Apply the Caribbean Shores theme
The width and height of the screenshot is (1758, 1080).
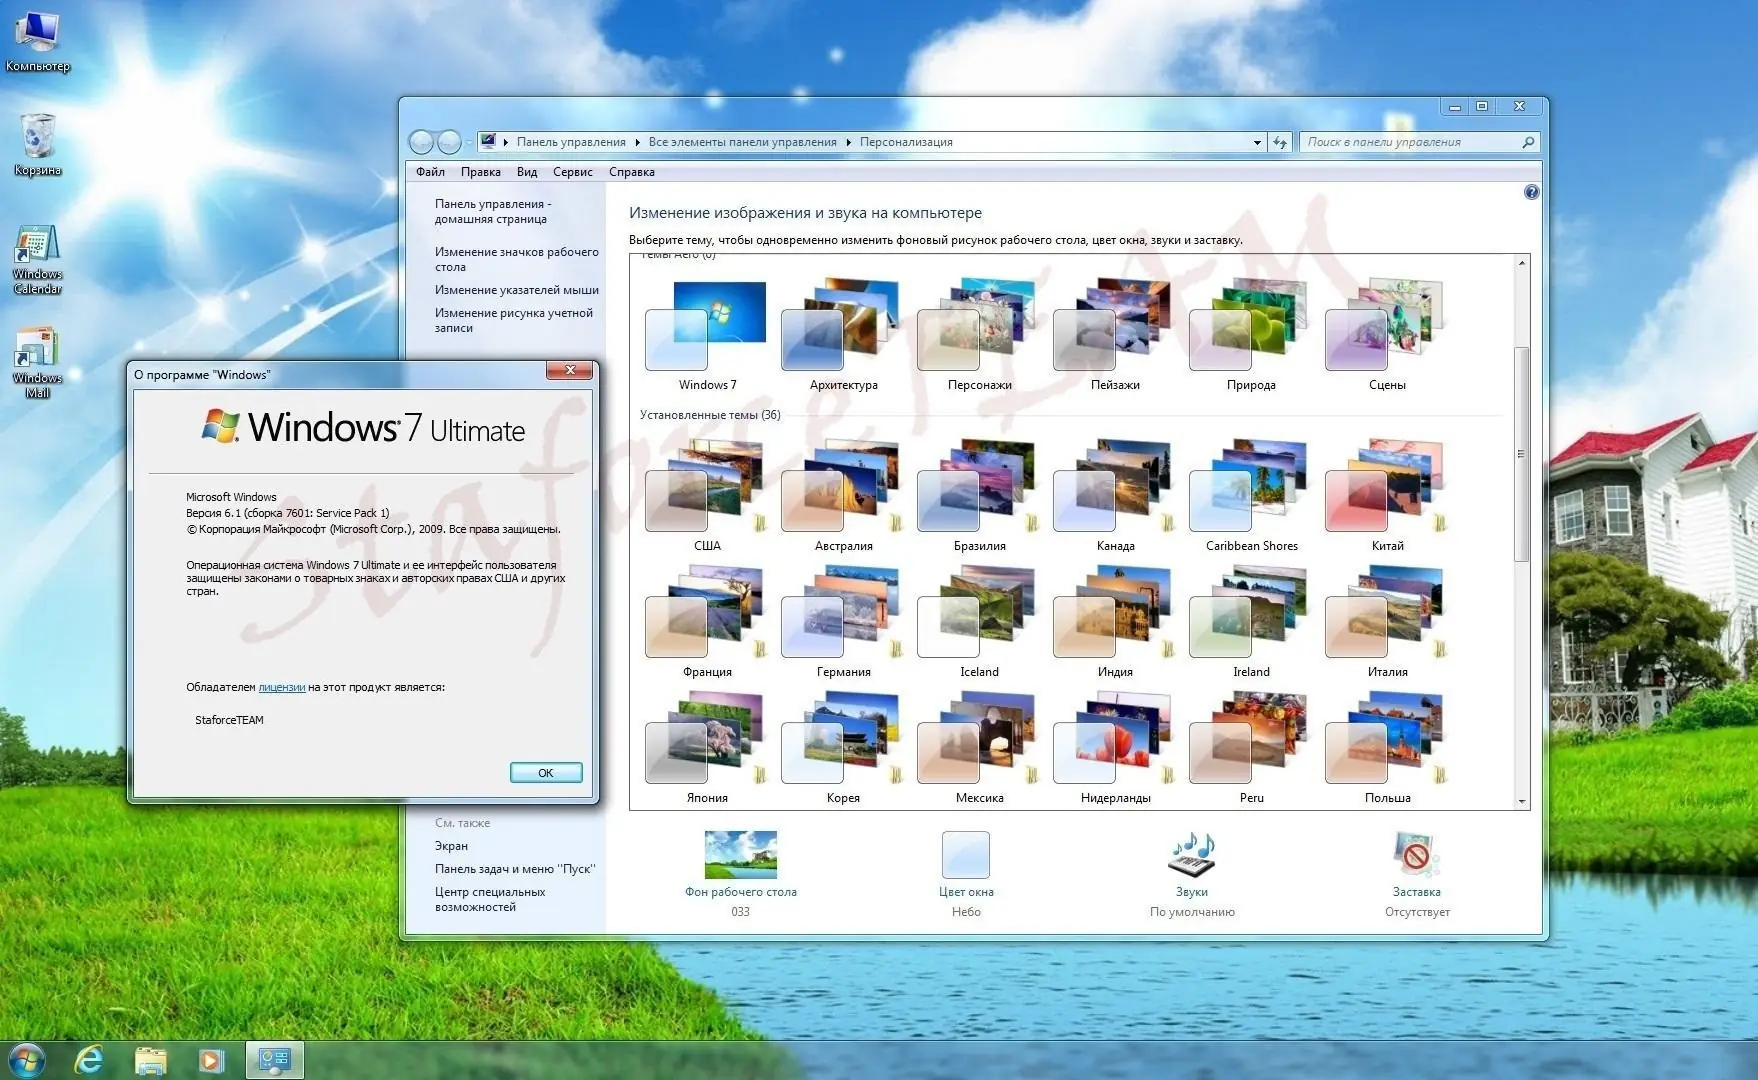pyautogui.click(x=1251, y=496)
